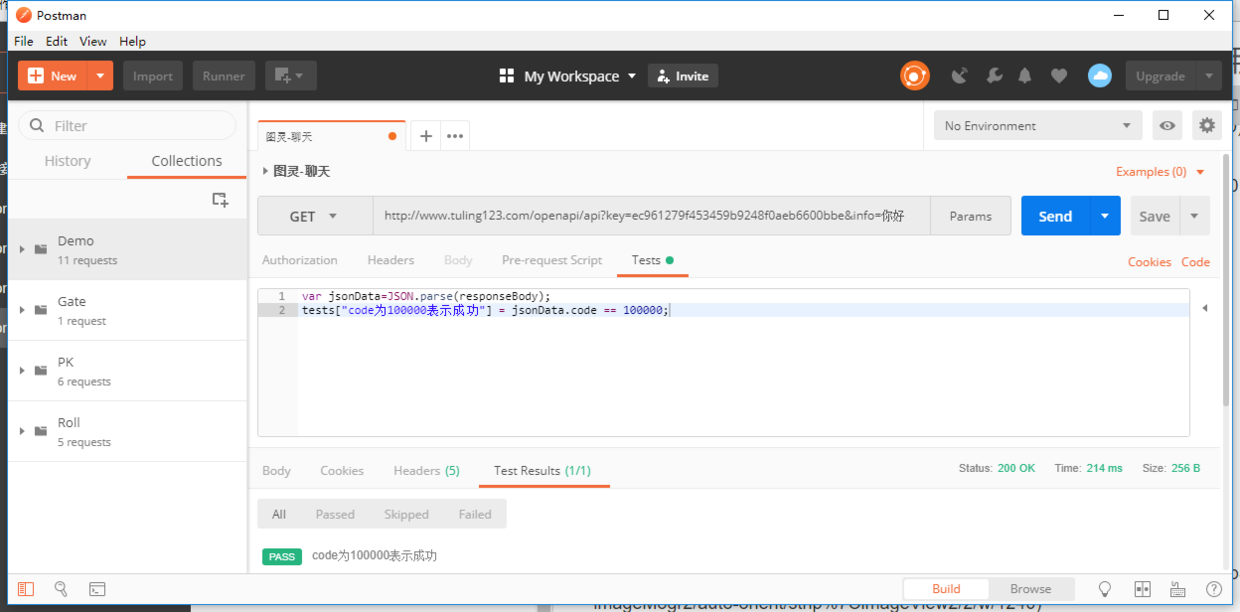Open Postman console icon in status bar
The image size is (1240, 612).
[97, 589]
